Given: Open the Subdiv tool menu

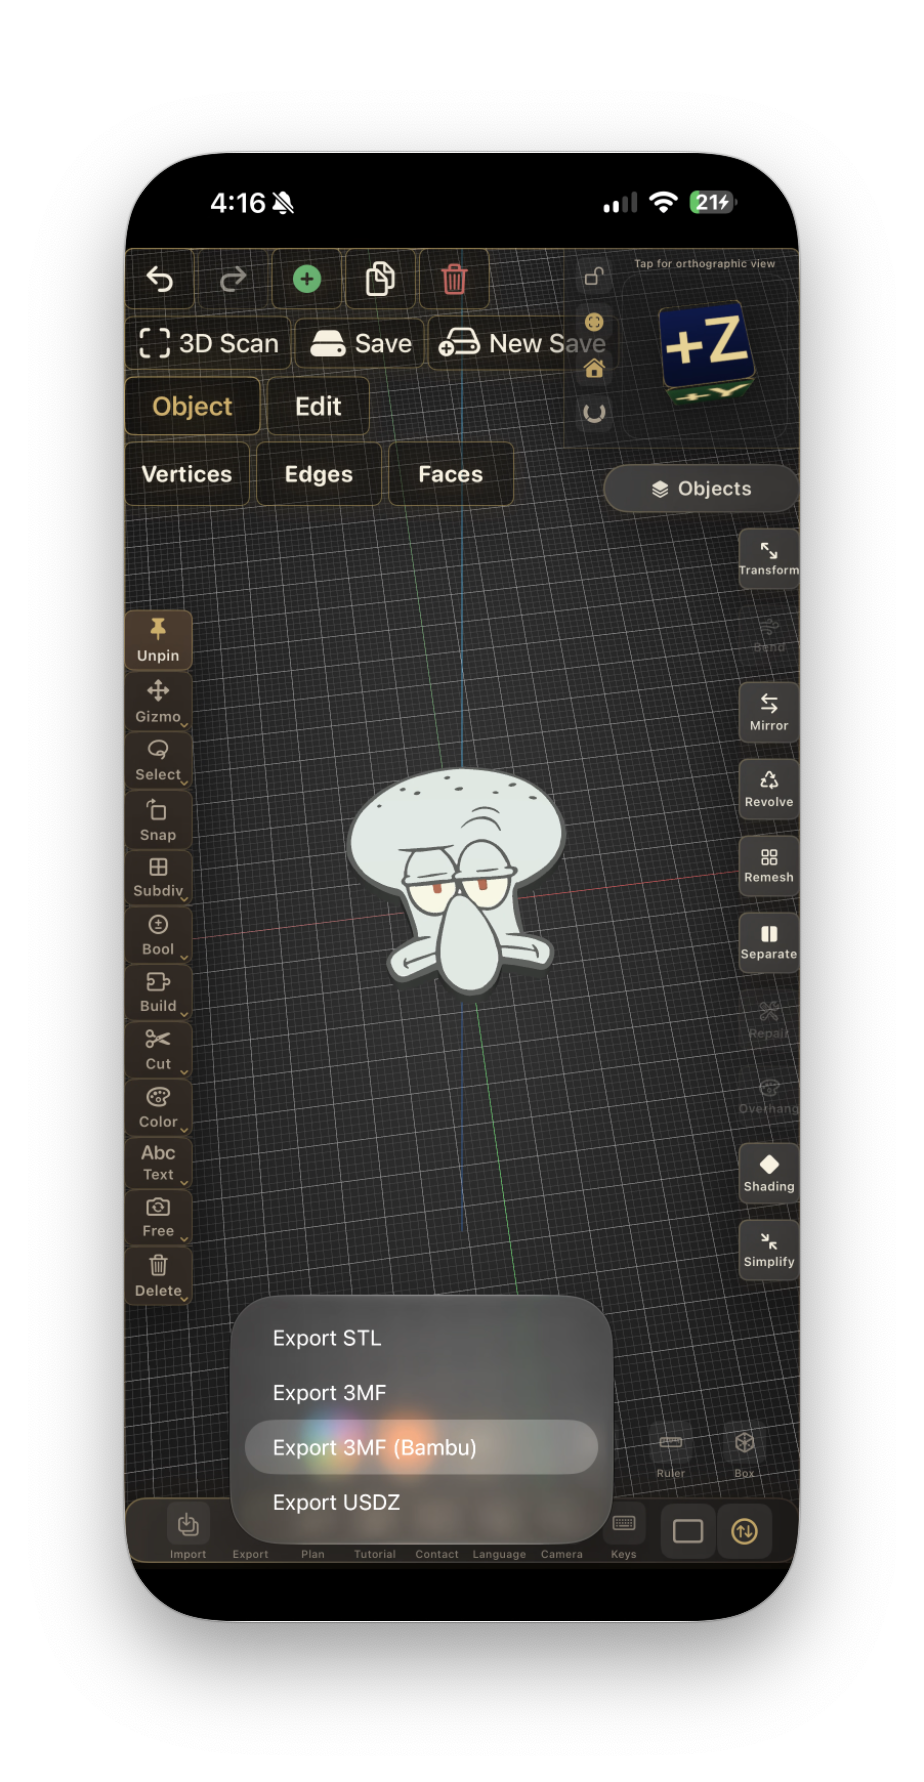Looking at the screenshot, I should pos(158,877).
